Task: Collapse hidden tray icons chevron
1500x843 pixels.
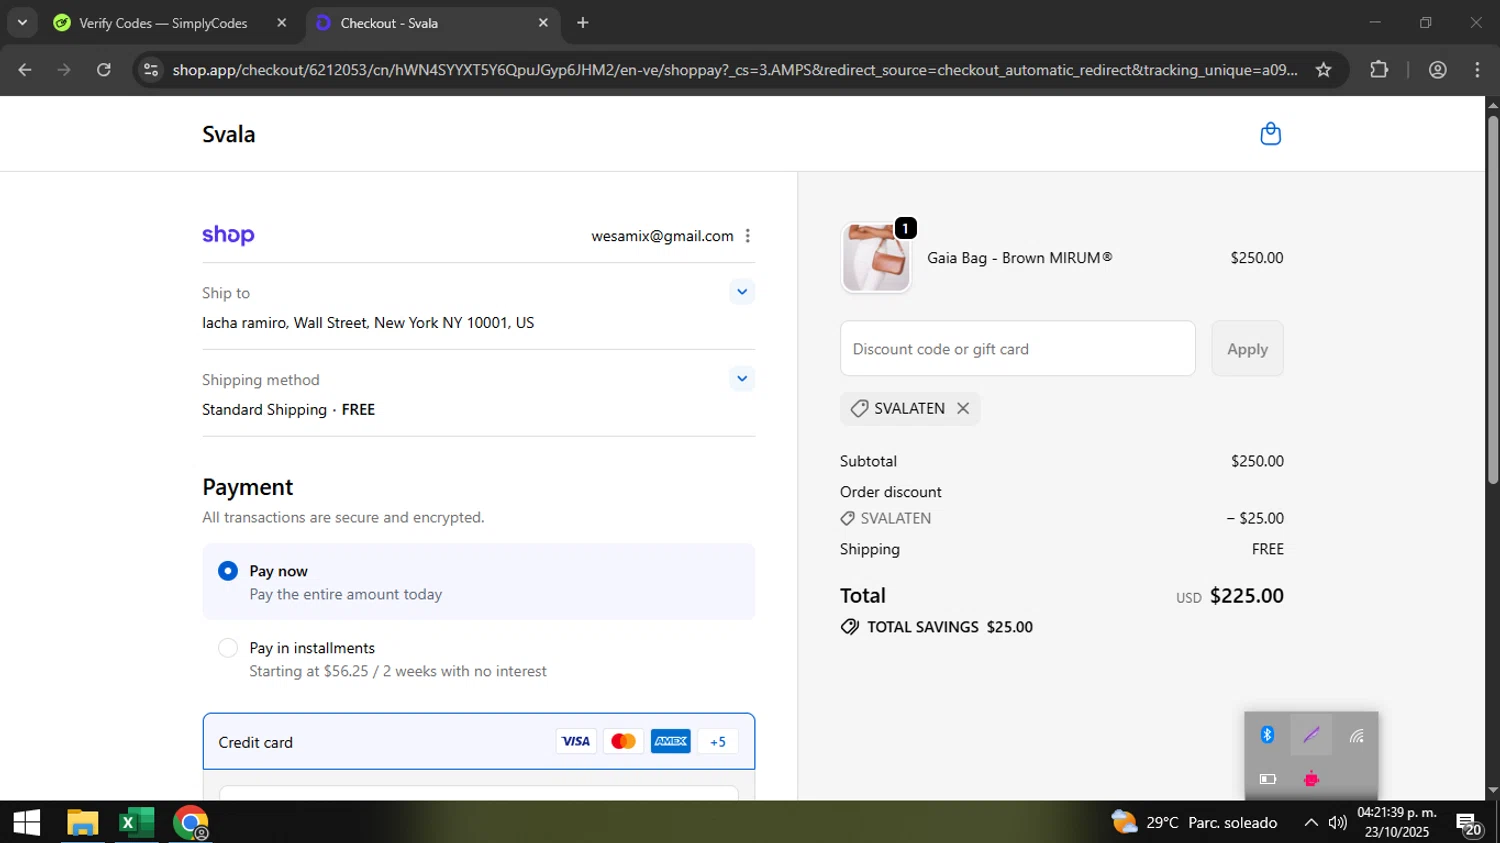Action: tap(1310, 822)
